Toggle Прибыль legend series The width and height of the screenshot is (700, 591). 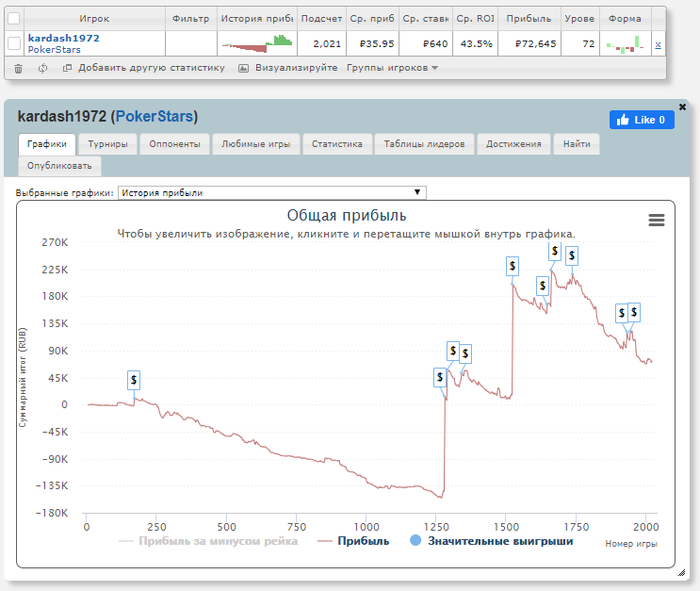click(353, 541)
